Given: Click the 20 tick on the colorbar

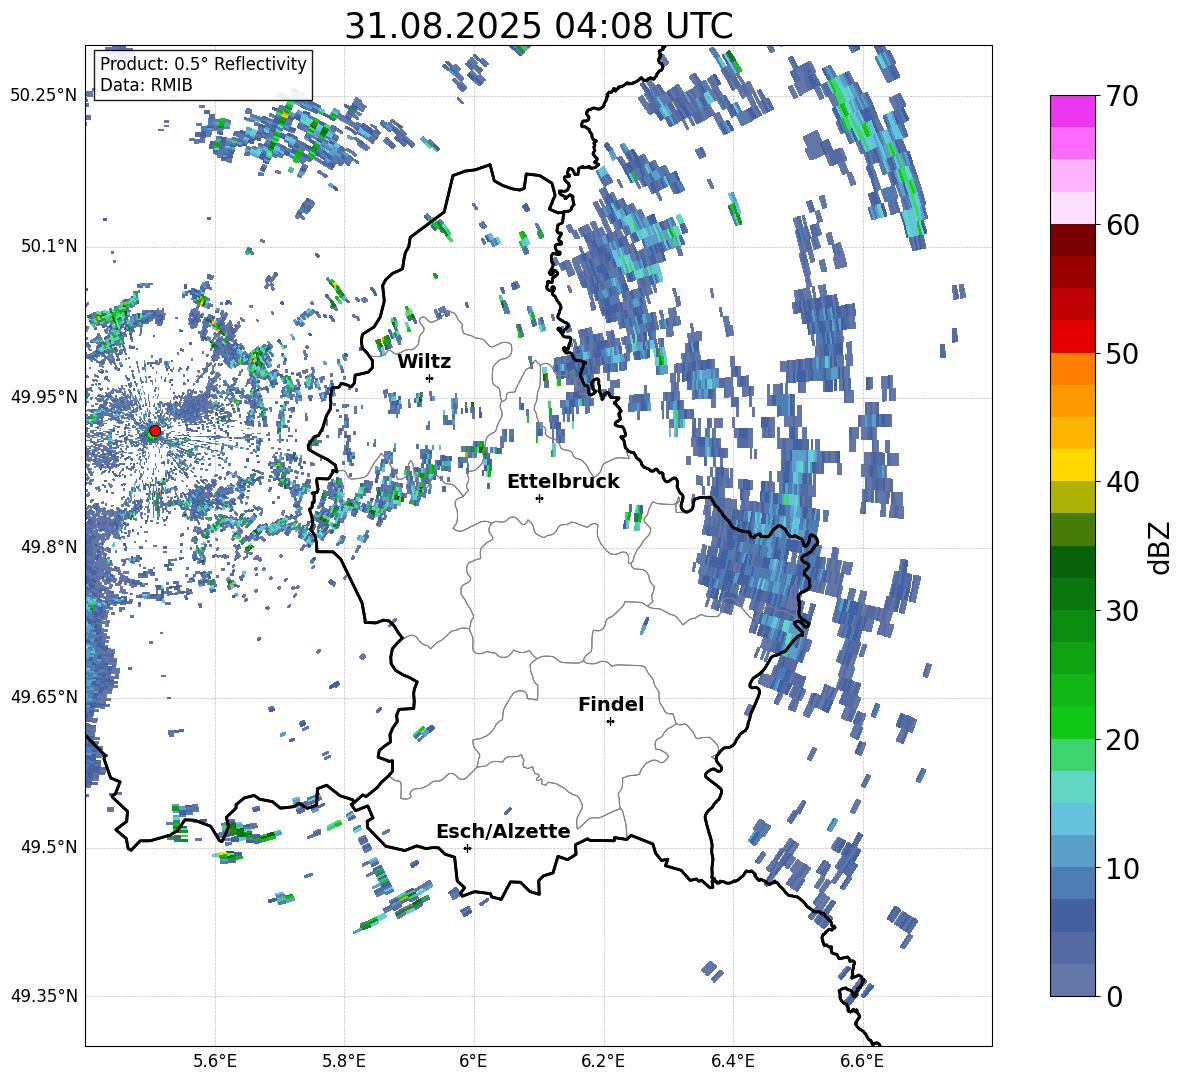Looking at the screenshot, I should pyautogui.click(x=1121, y=740).
